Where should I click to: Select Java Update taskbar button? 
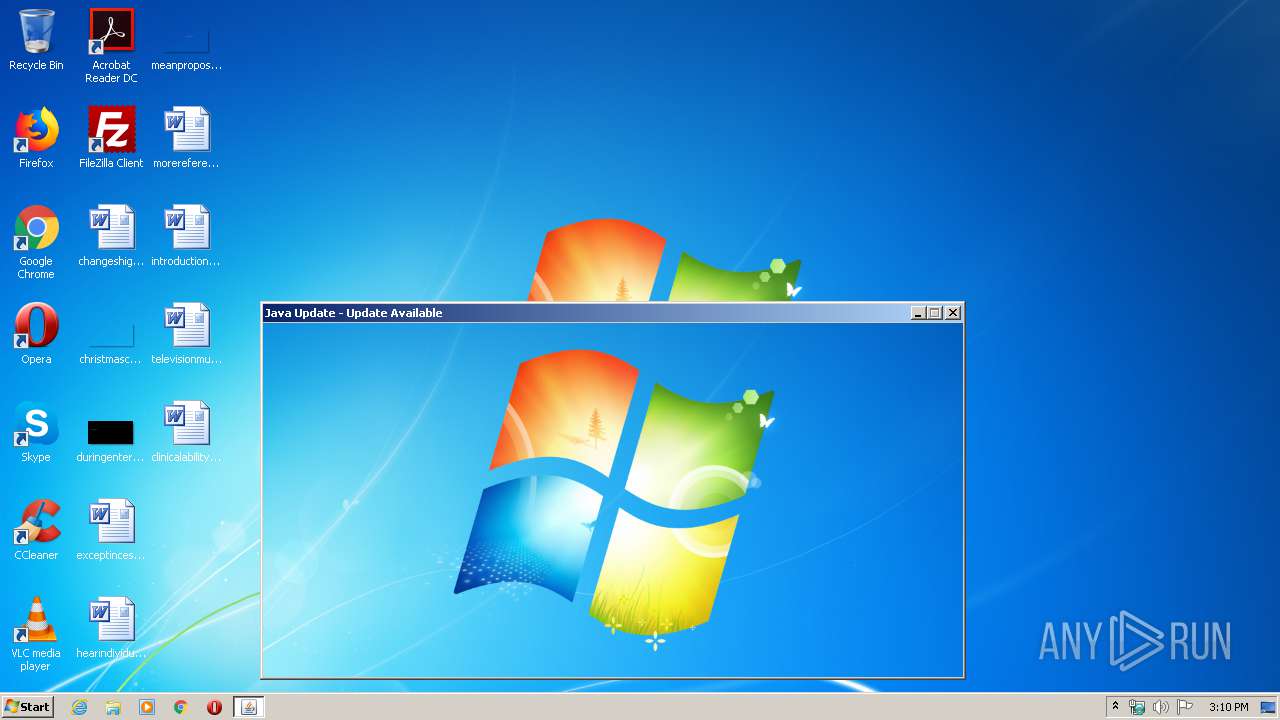[249, 707]
